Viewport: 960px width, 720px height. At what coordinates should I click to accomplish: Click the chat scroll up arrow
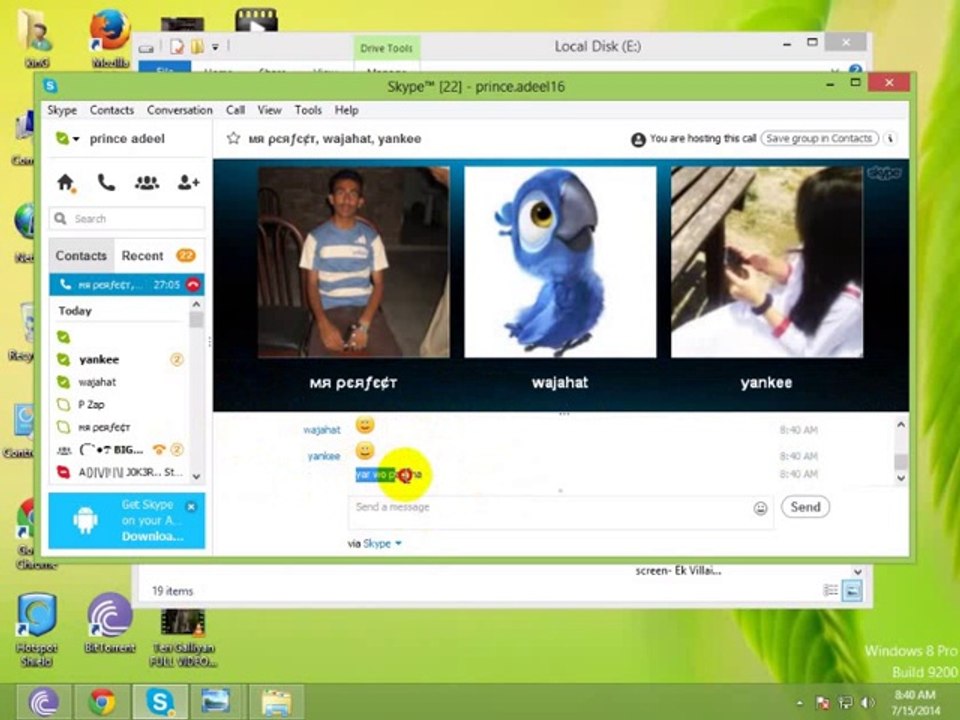(901, 424)
